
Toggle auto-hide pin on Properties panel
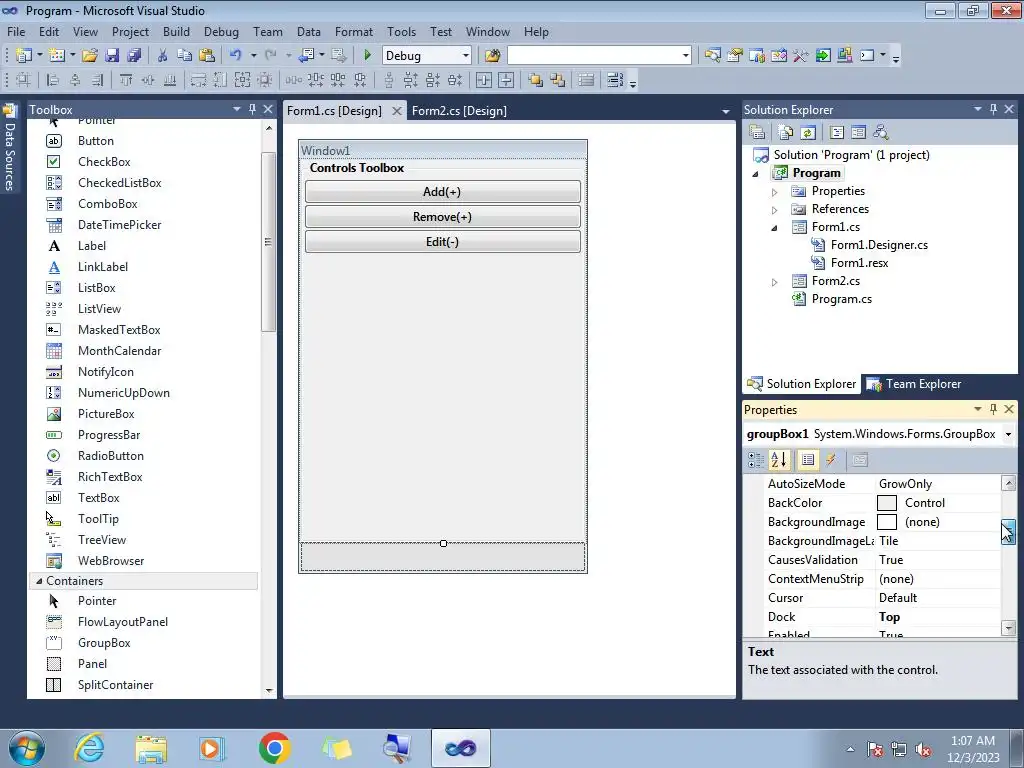[x=993, y=409]
